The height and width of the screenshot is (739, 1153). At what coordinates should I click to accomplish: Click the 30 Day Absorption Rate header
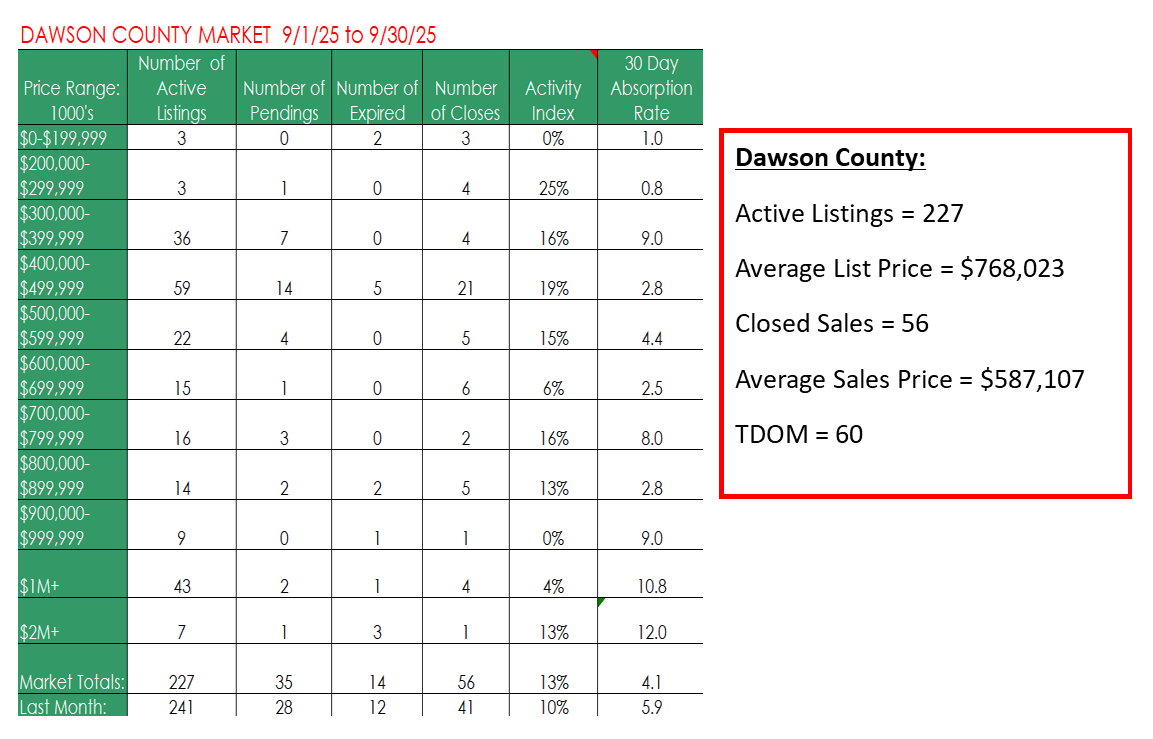click(651, 88)
